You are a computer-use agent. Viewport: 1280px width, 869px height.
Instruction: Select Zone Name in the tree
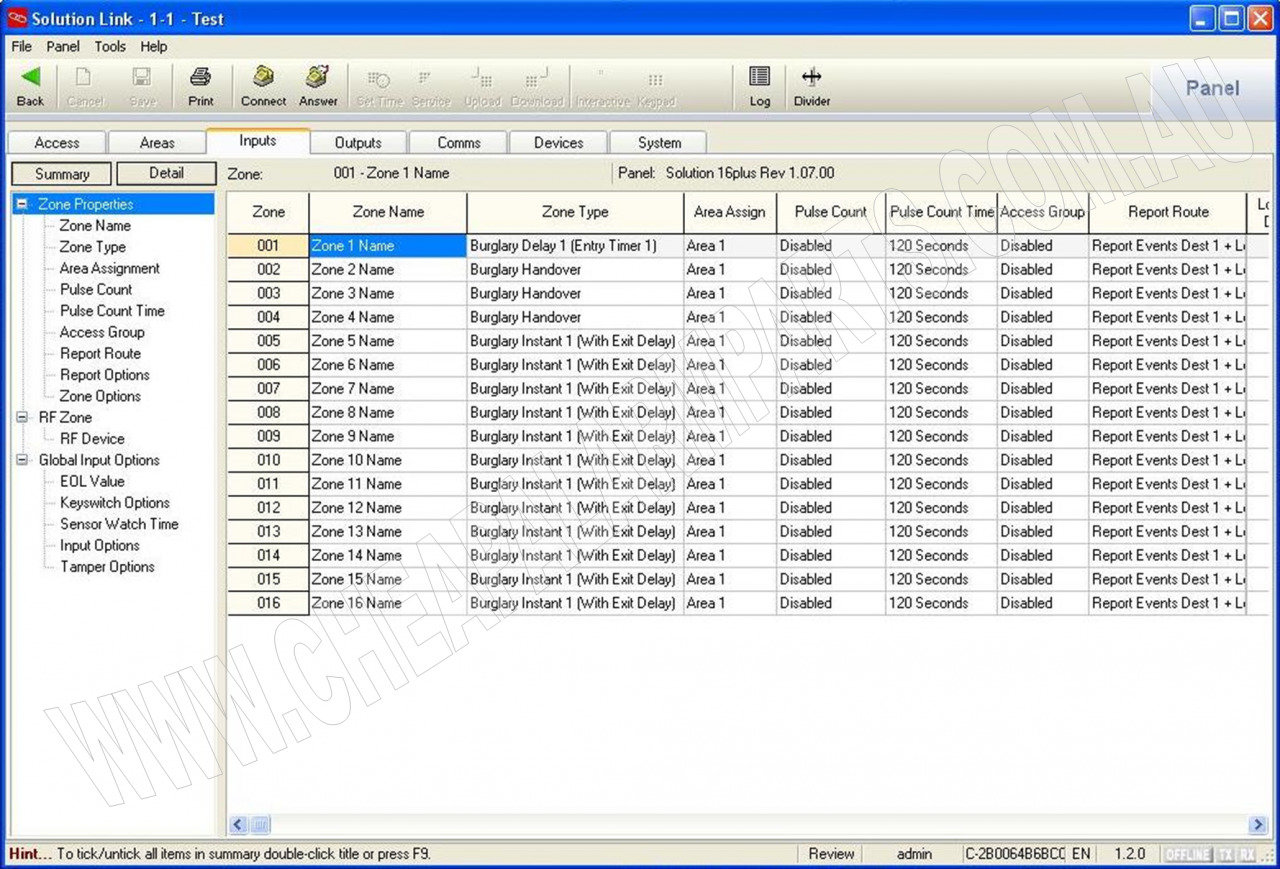click(95, 226)
